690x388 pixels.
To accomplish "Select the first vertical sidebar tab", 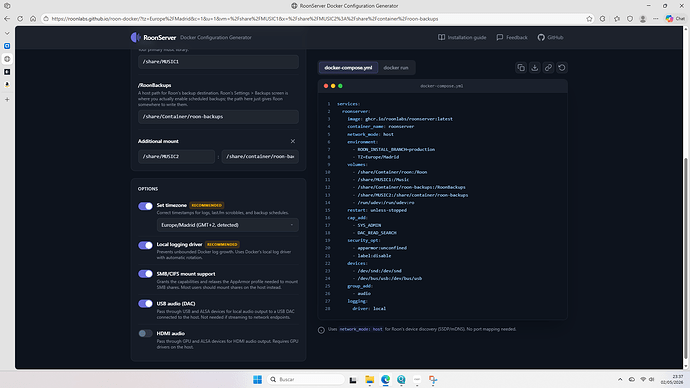I will coord(7,46).
